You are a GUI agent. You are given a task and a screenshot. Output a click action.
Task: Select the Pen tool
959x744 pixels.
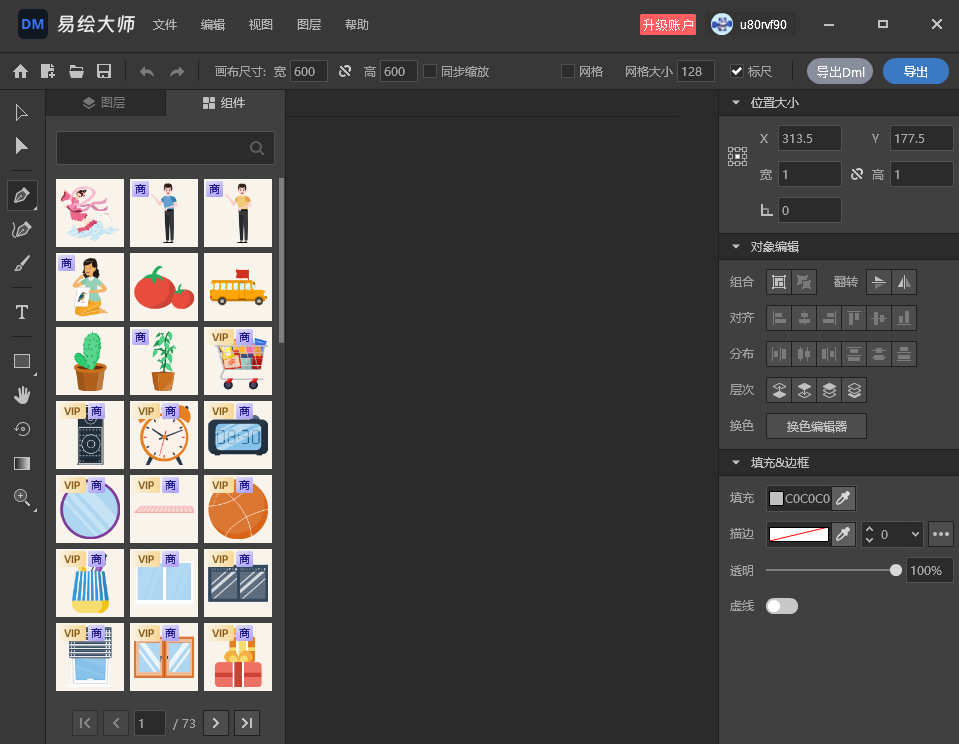pyautogui.click(x=22, y=195)
